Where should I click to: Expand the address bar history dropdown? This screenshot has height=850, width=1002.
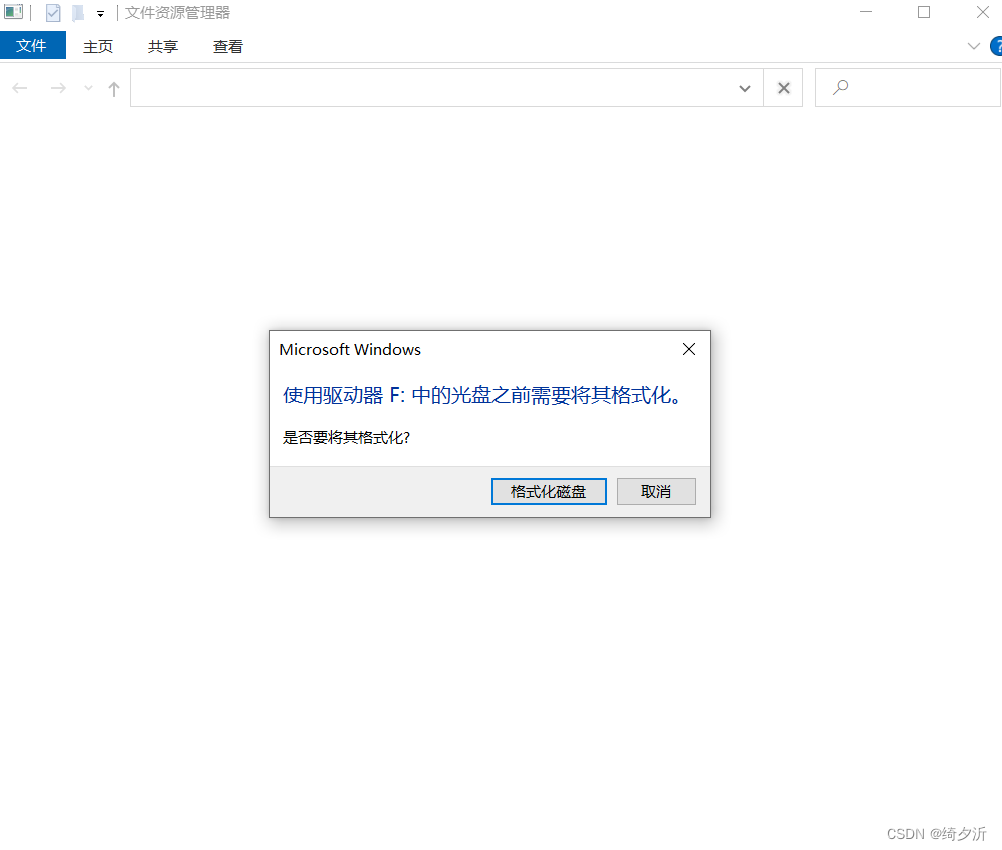tap(744, 88)
